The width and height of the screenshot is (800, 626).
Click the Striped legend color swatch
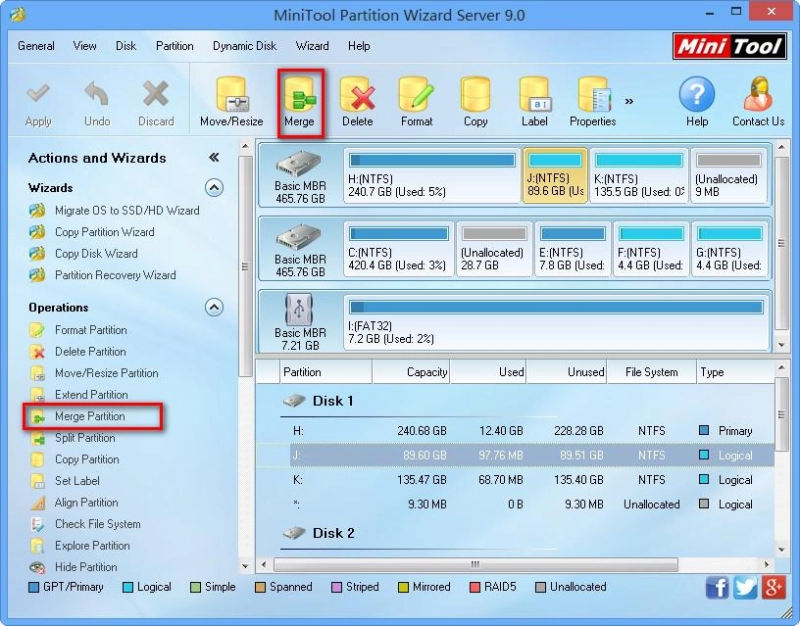(335, 587)
